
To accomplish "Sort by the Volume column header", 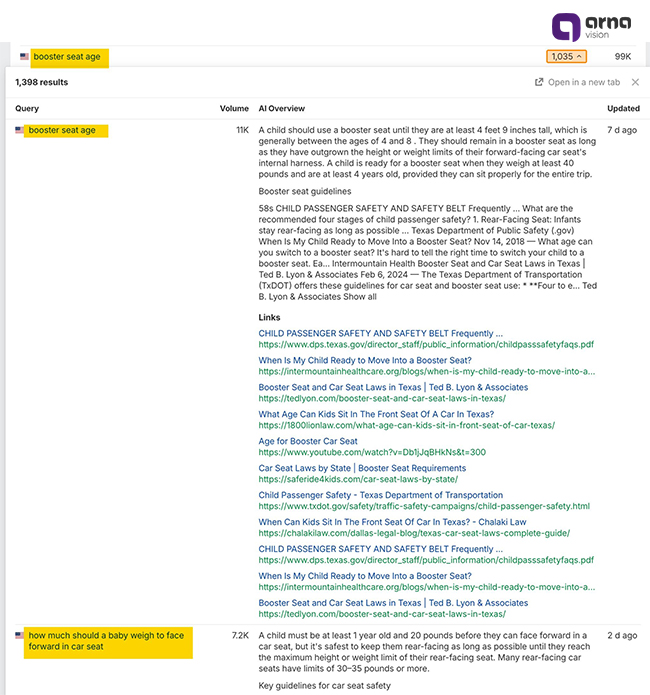I will 234,108.
